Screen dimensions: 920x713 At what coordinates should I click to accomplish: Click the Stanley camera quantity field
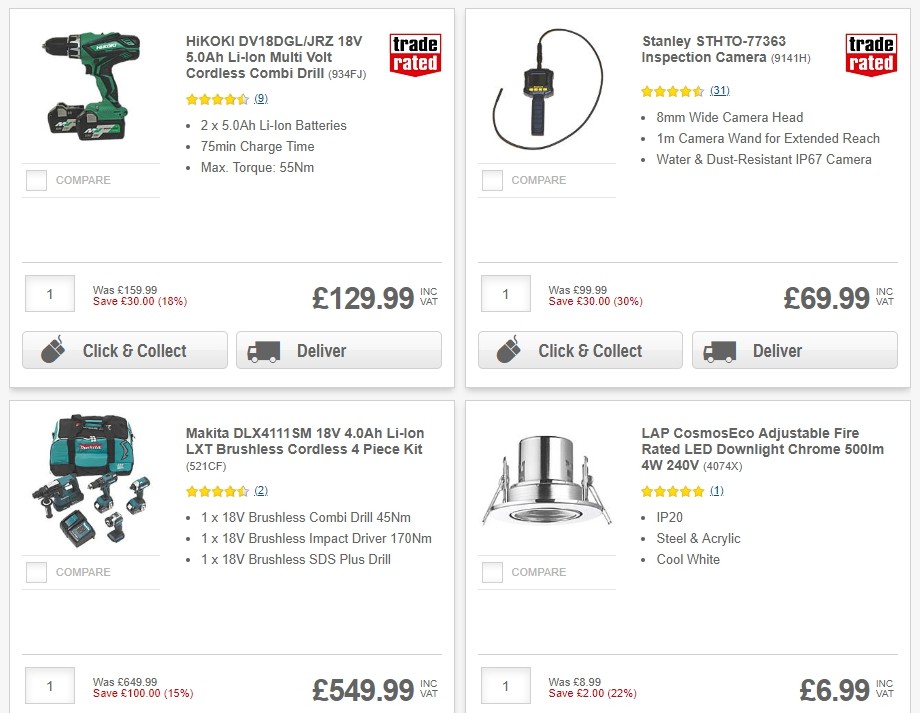click(x=505, y=293)
